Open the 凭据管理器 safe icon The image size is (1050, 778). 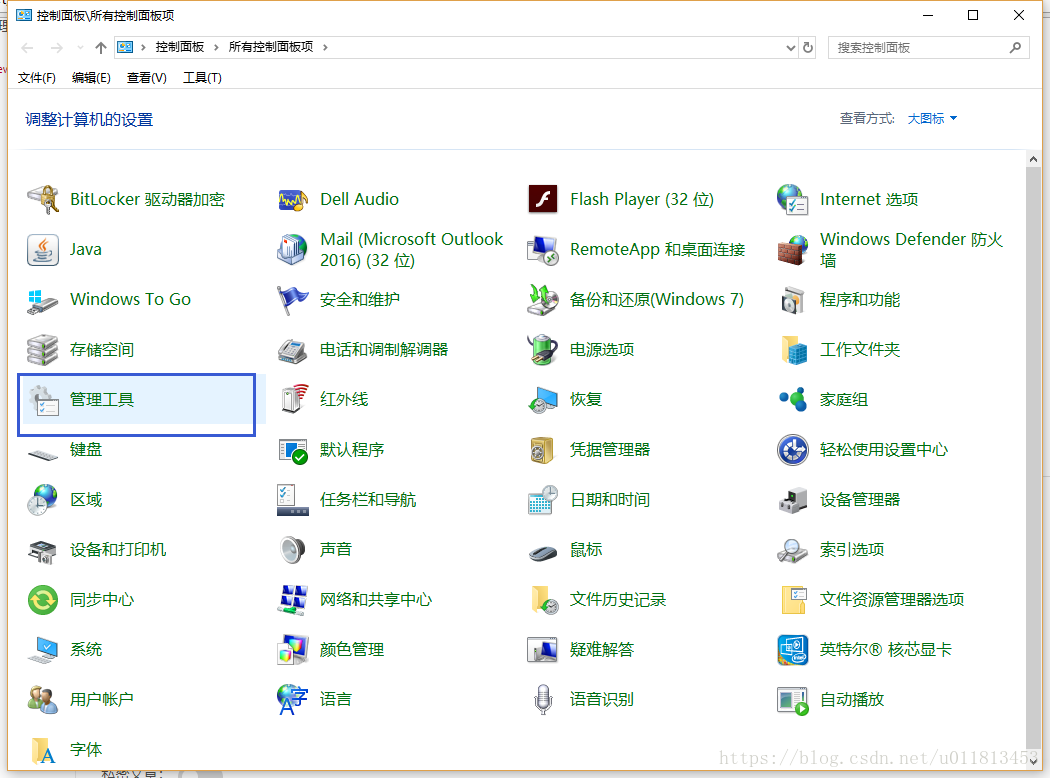[x=542, y=450]
